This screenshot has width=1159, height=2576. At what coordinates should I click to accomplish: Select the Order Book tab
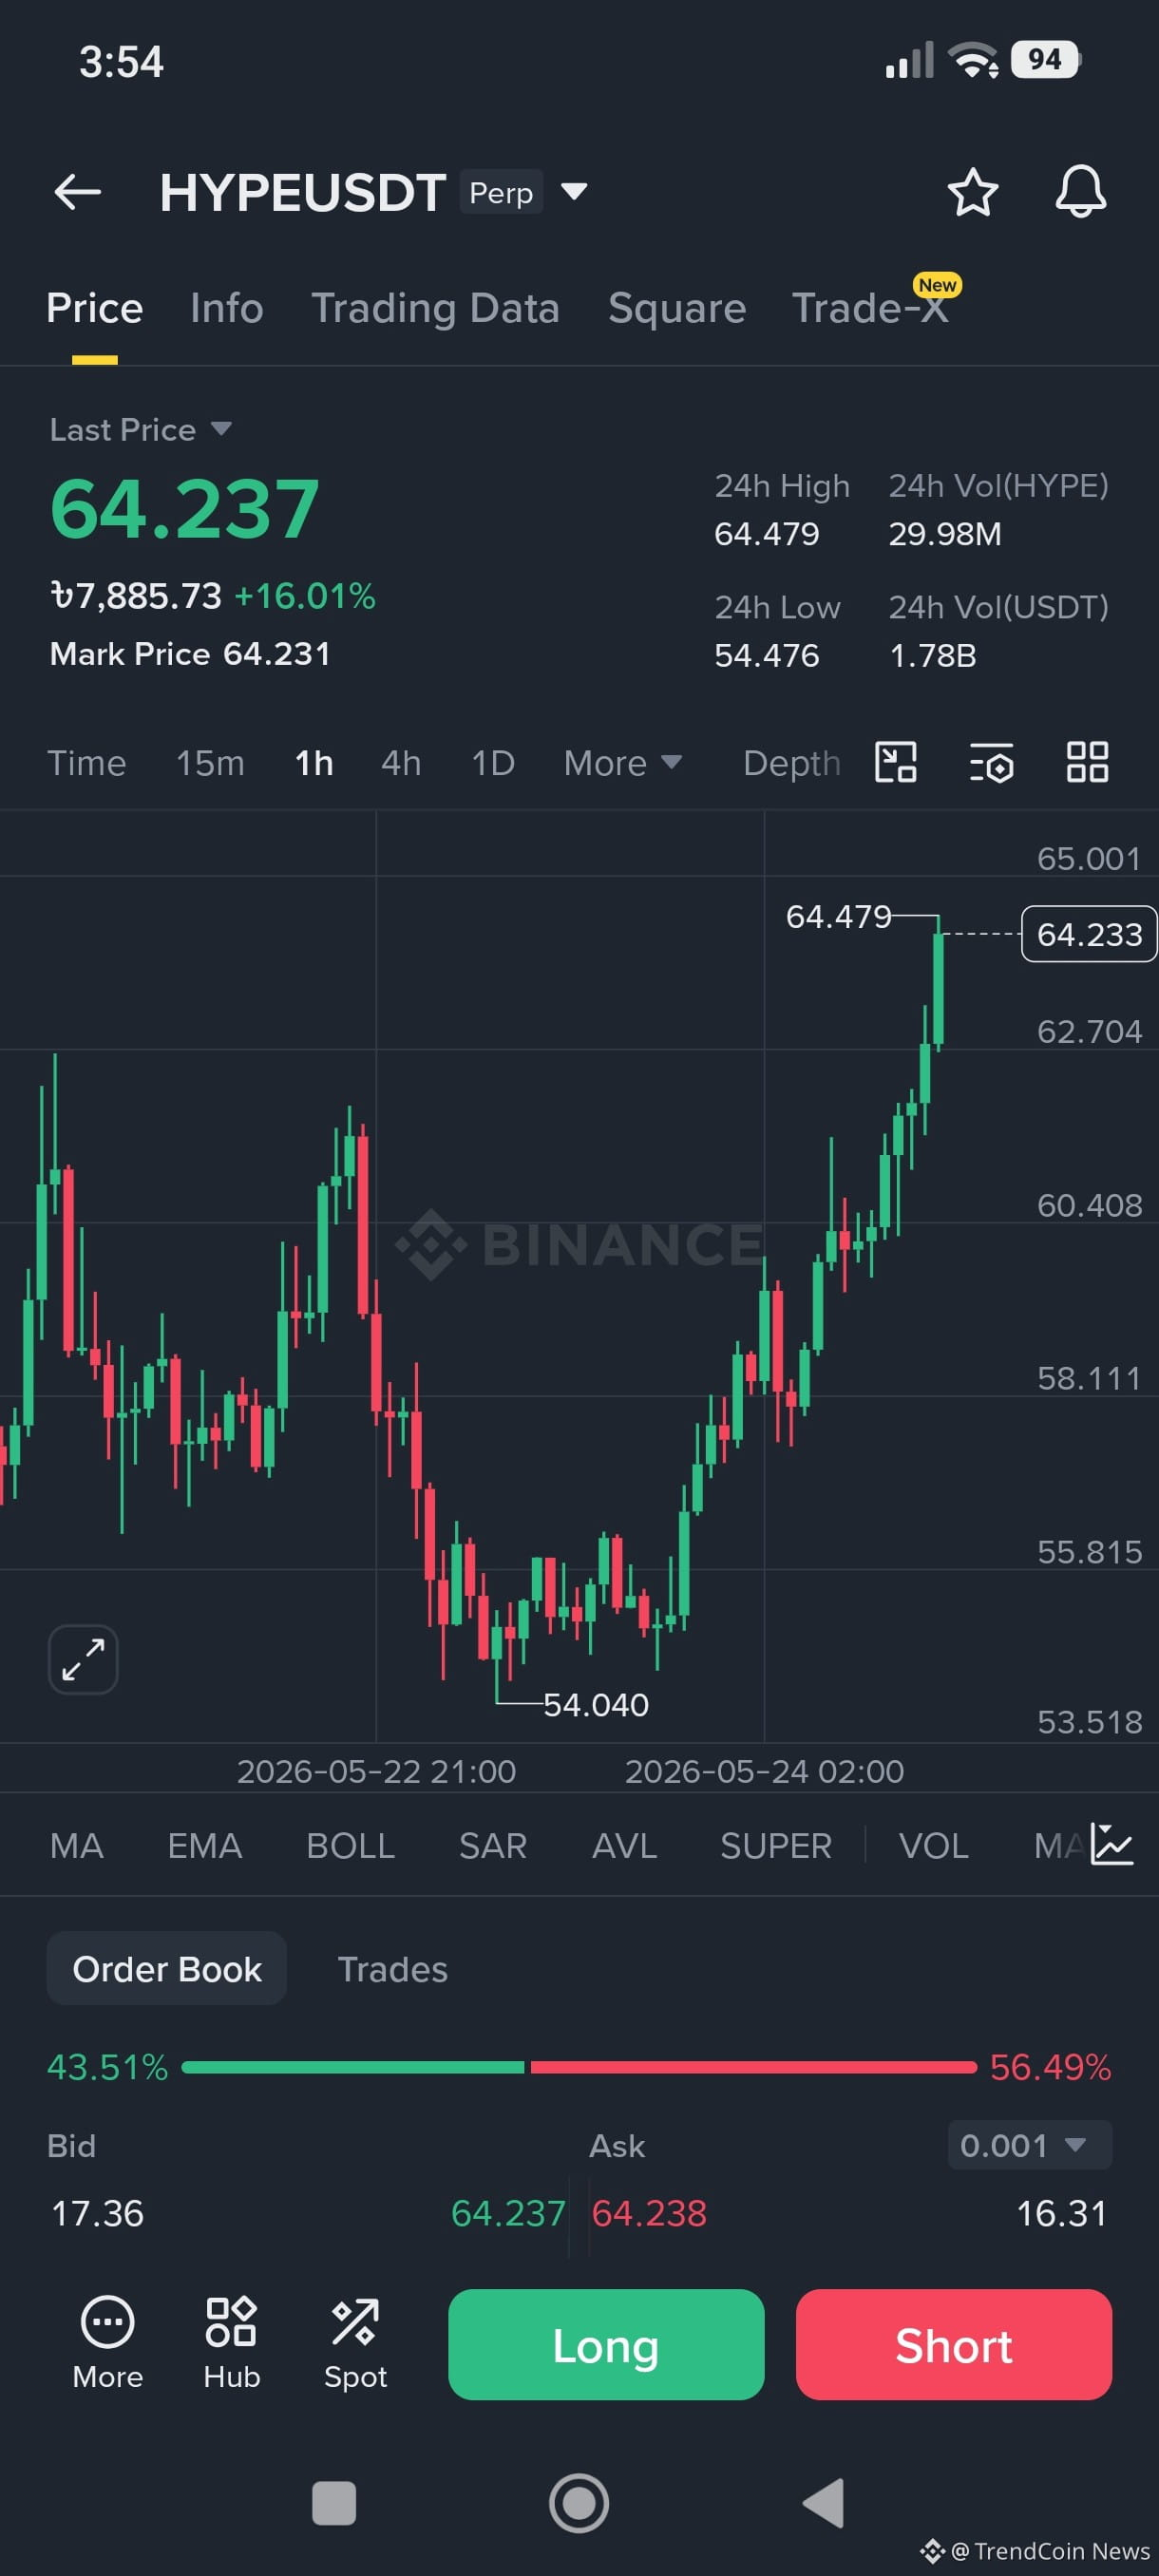coord(167,1968)
